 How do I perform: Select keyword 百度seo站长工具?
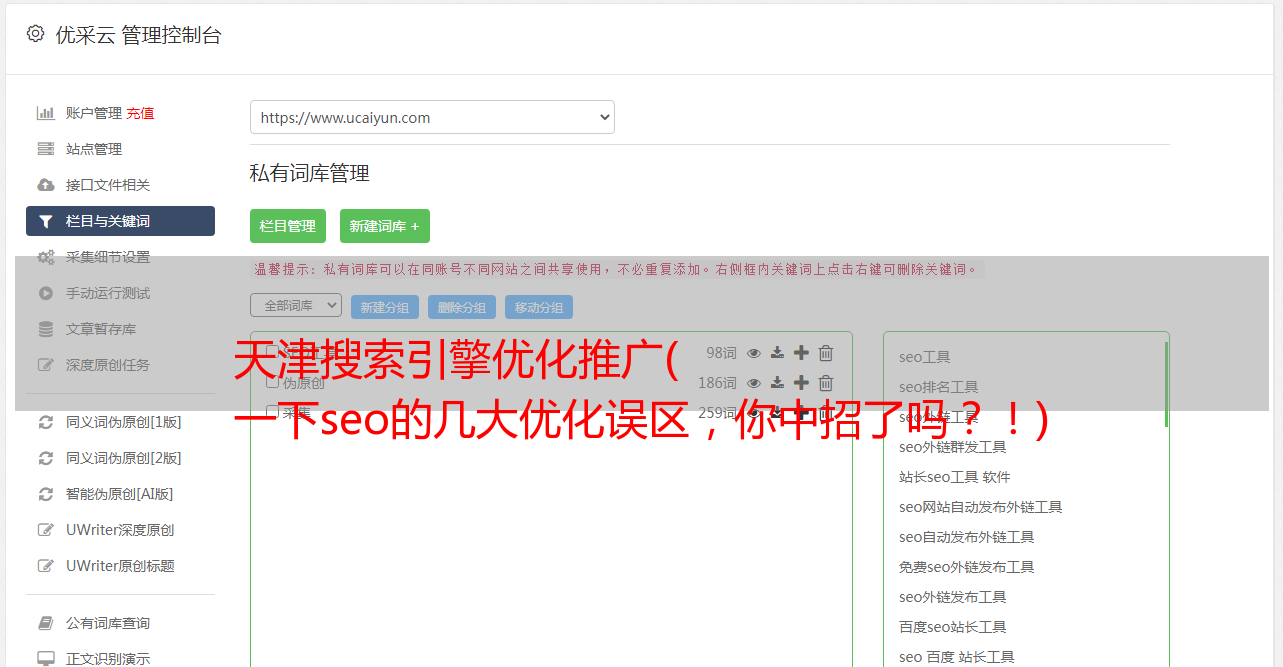pos(952,627)
